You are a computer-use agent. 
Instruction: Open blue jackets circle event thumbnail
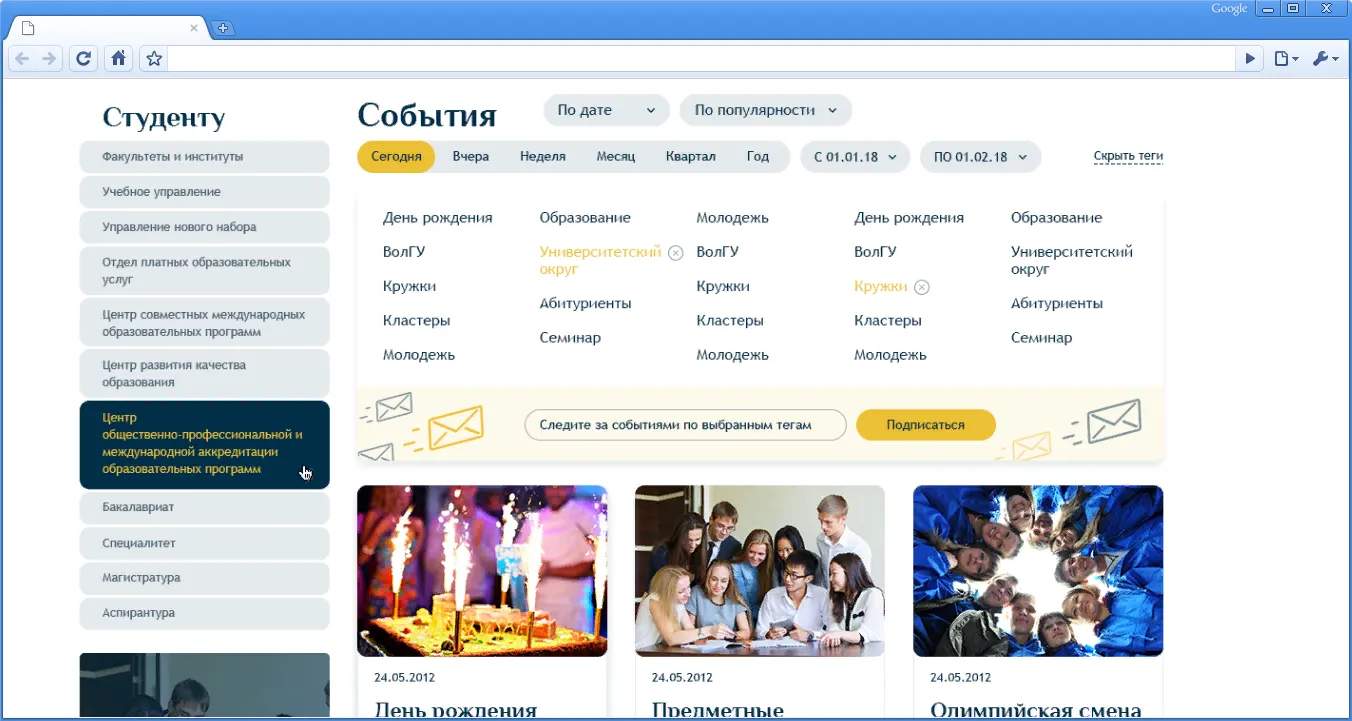click(x=1038, y=571)
